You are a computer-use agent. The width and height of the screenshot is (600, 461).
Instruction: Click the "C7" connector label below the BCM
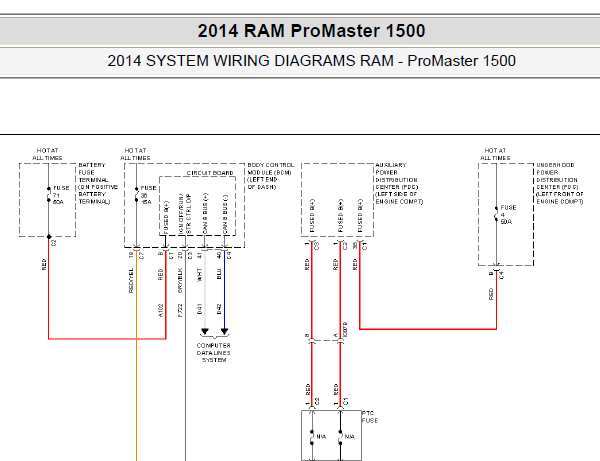(x=142, y=256)
